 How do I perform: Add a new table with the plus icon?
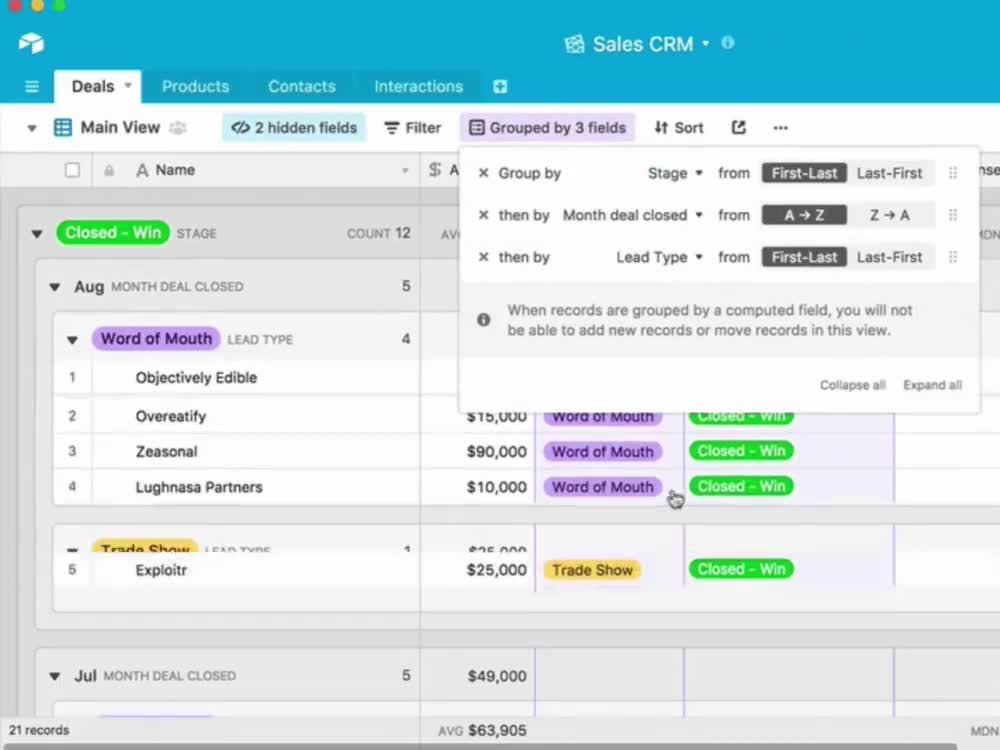[500, 87]
